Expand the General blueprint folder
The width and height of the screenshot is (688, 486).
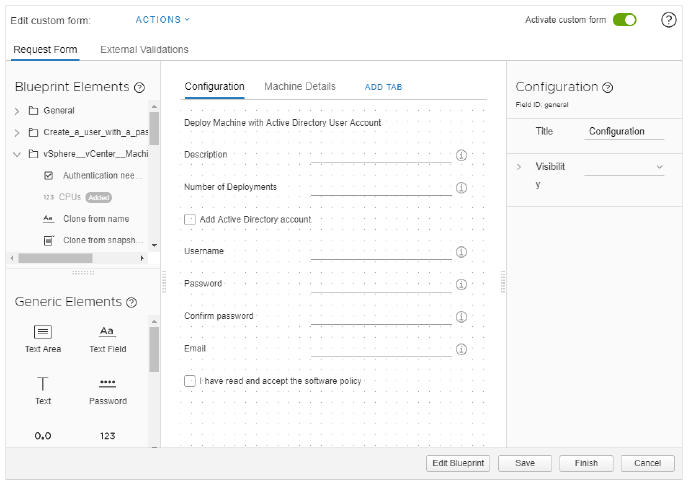(x=17, y=111)
